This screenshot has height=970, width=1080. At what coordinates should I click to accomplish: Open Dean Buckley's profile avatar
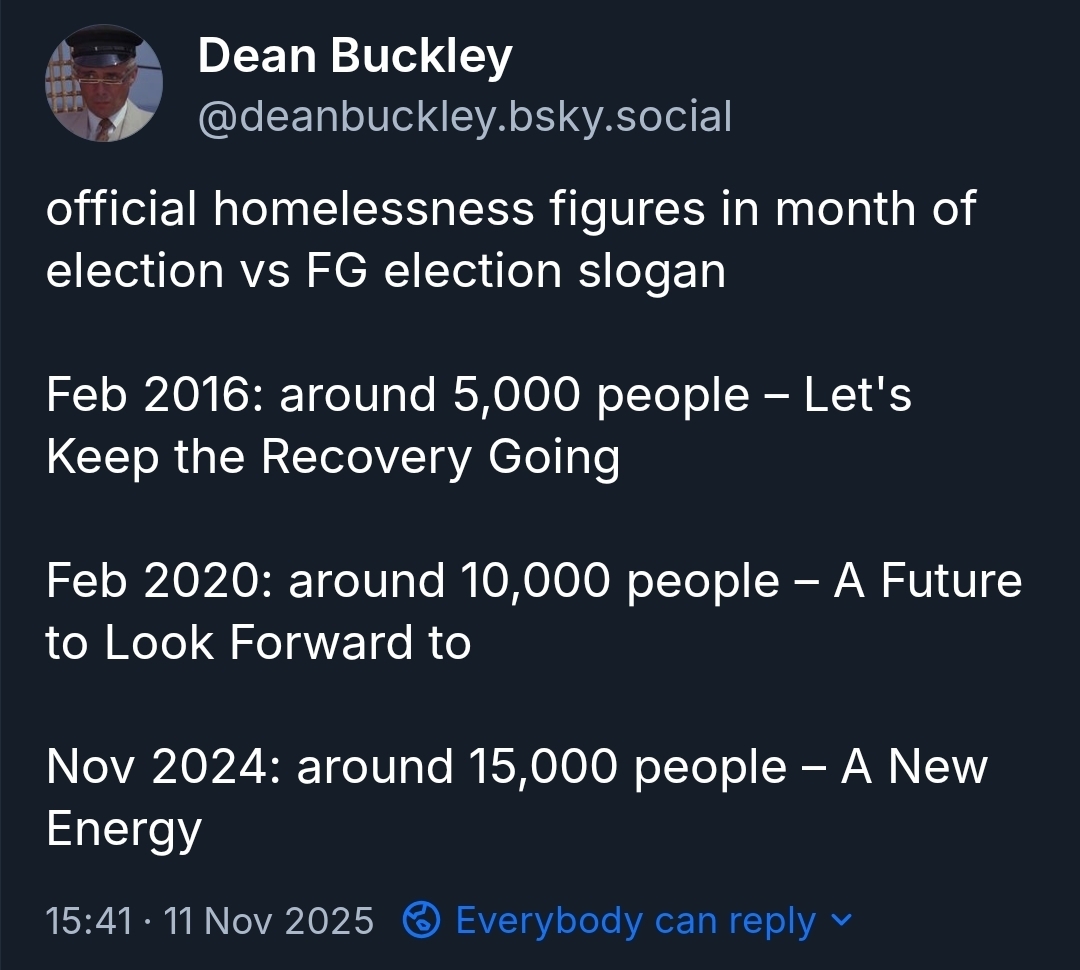tap(104, 83)
